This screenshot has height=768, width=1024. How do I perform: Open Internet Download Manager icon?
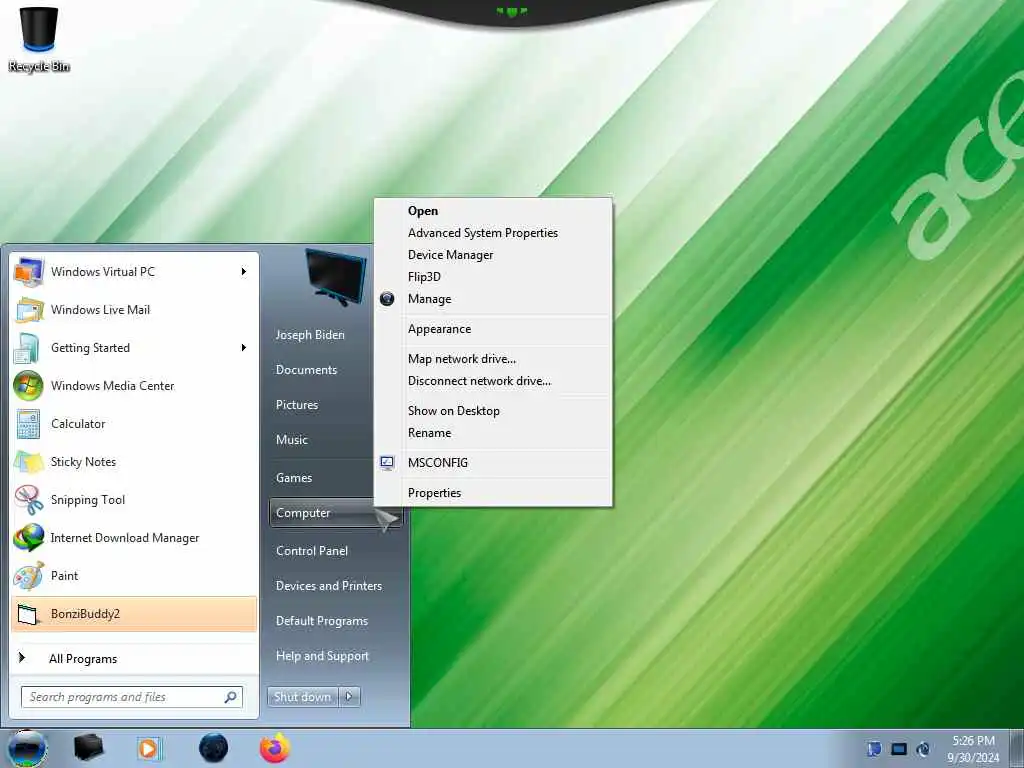[29, 537]
